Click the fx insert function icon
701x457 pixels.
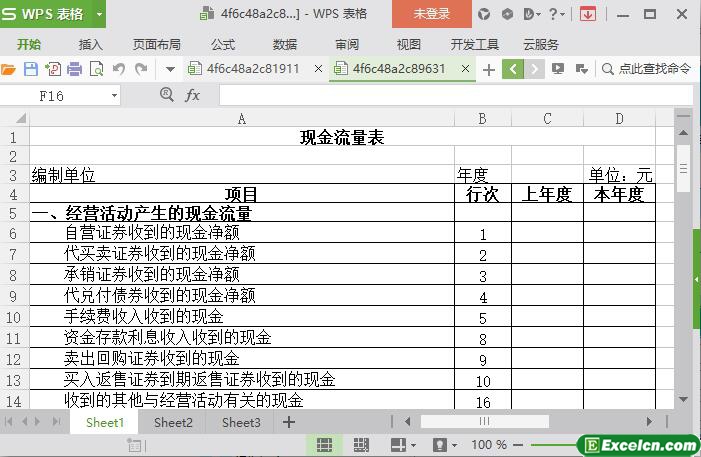pos(192,95)
